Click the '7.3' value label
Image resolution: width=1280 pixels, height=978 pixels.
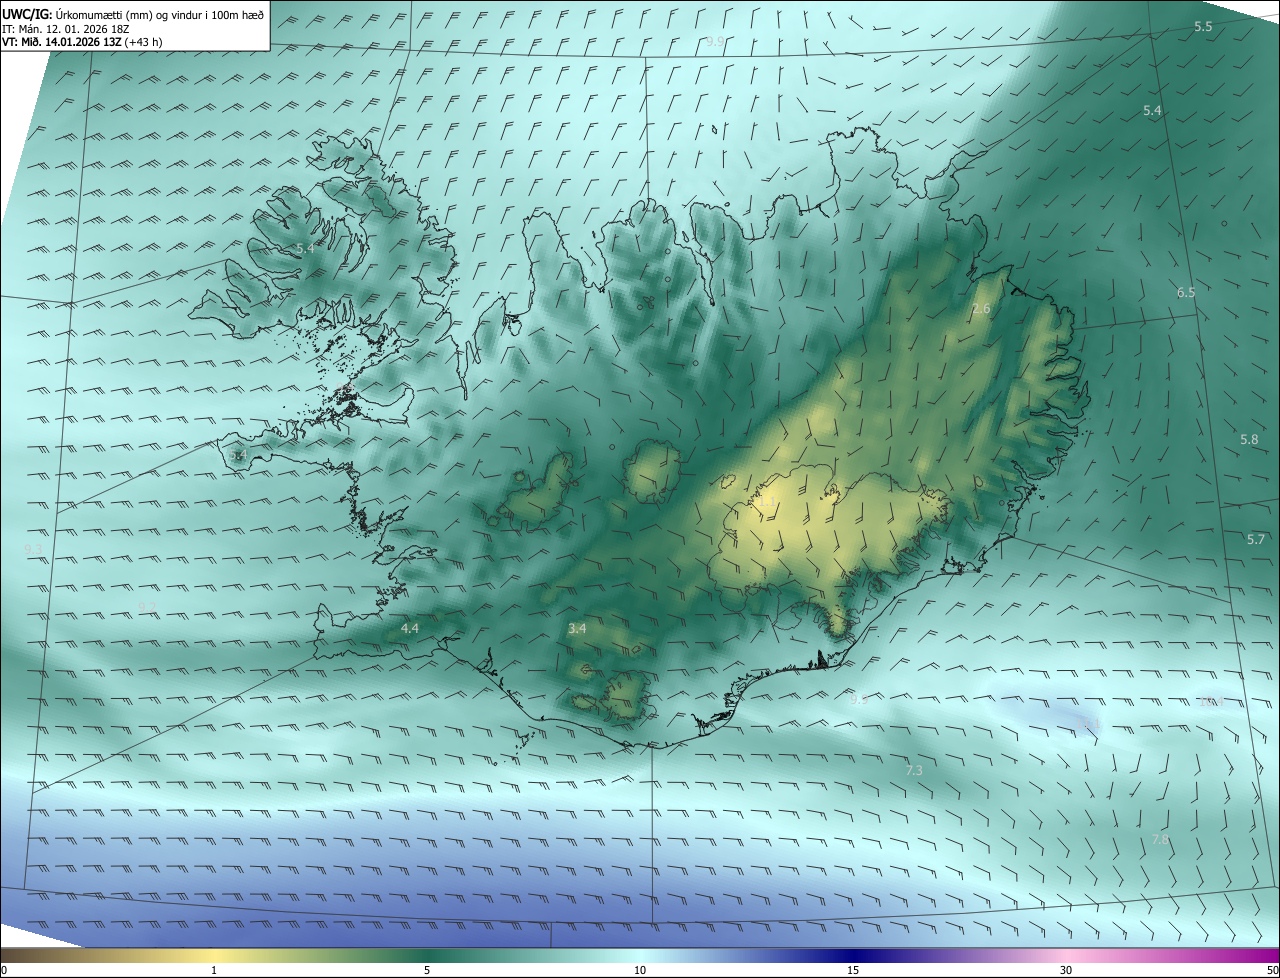pos(914,771)
